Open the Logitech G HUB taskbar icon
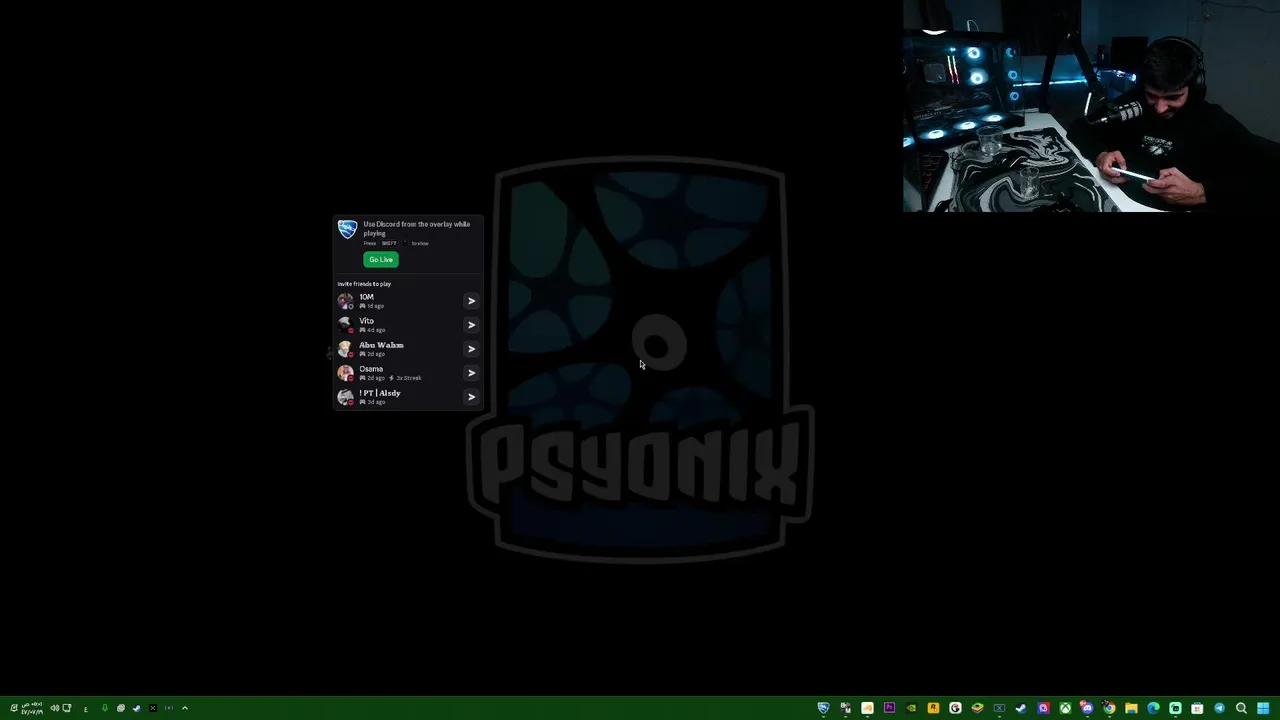The width and height of the screenshot is (1280, 720). [x=955, y=708]
